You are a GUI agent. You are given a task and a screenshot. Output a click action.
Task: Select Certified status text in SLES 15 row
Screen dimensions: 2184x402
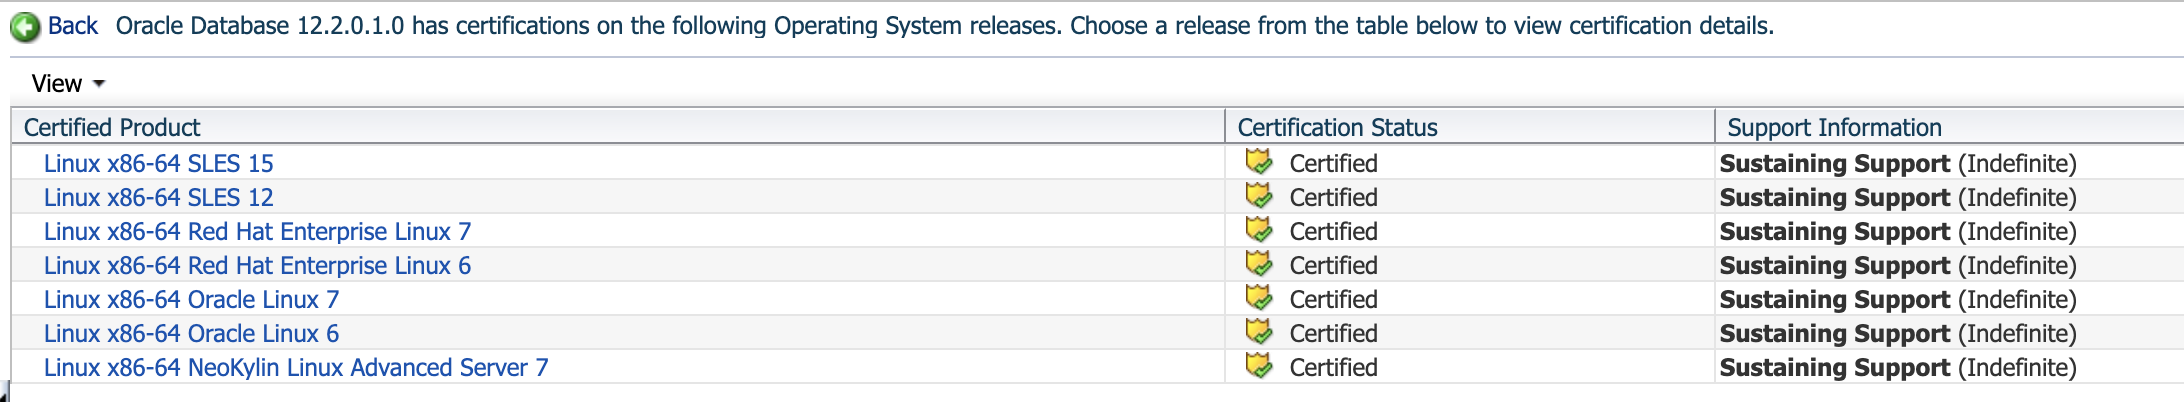click(1333, 163)
